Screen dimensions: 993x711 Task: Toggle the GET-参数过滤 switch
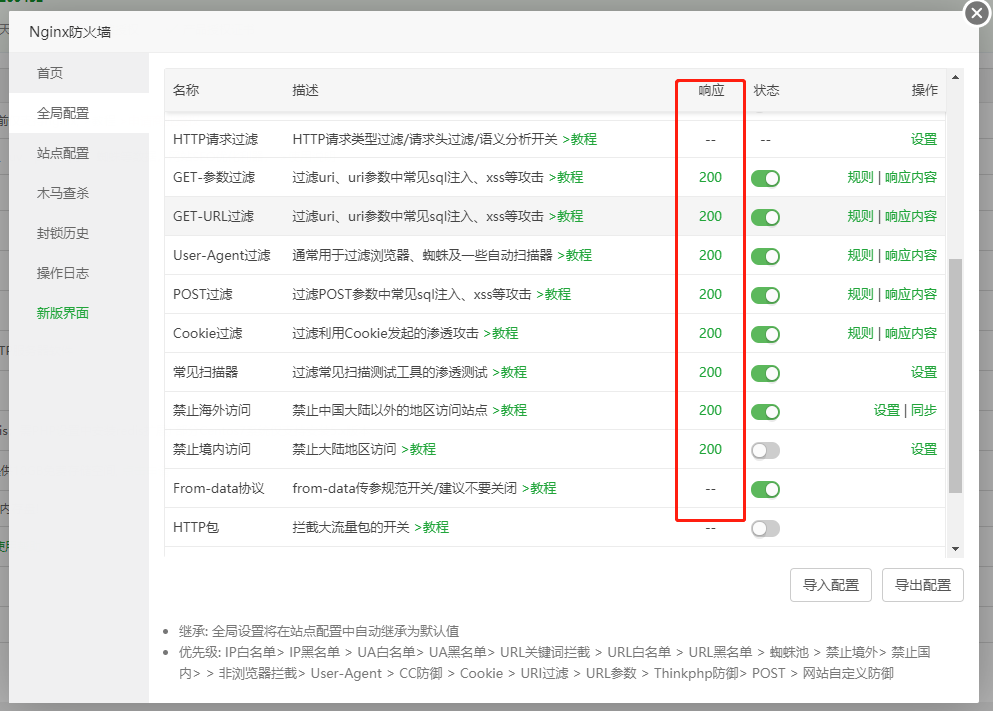[765, 179]
